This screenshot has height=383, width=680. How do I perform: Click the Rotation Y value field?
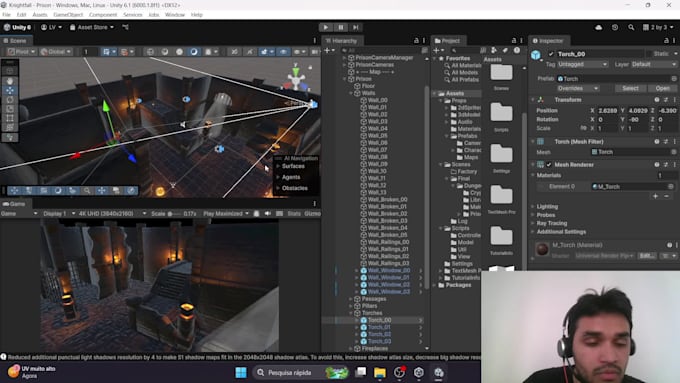tap(637, 119)
